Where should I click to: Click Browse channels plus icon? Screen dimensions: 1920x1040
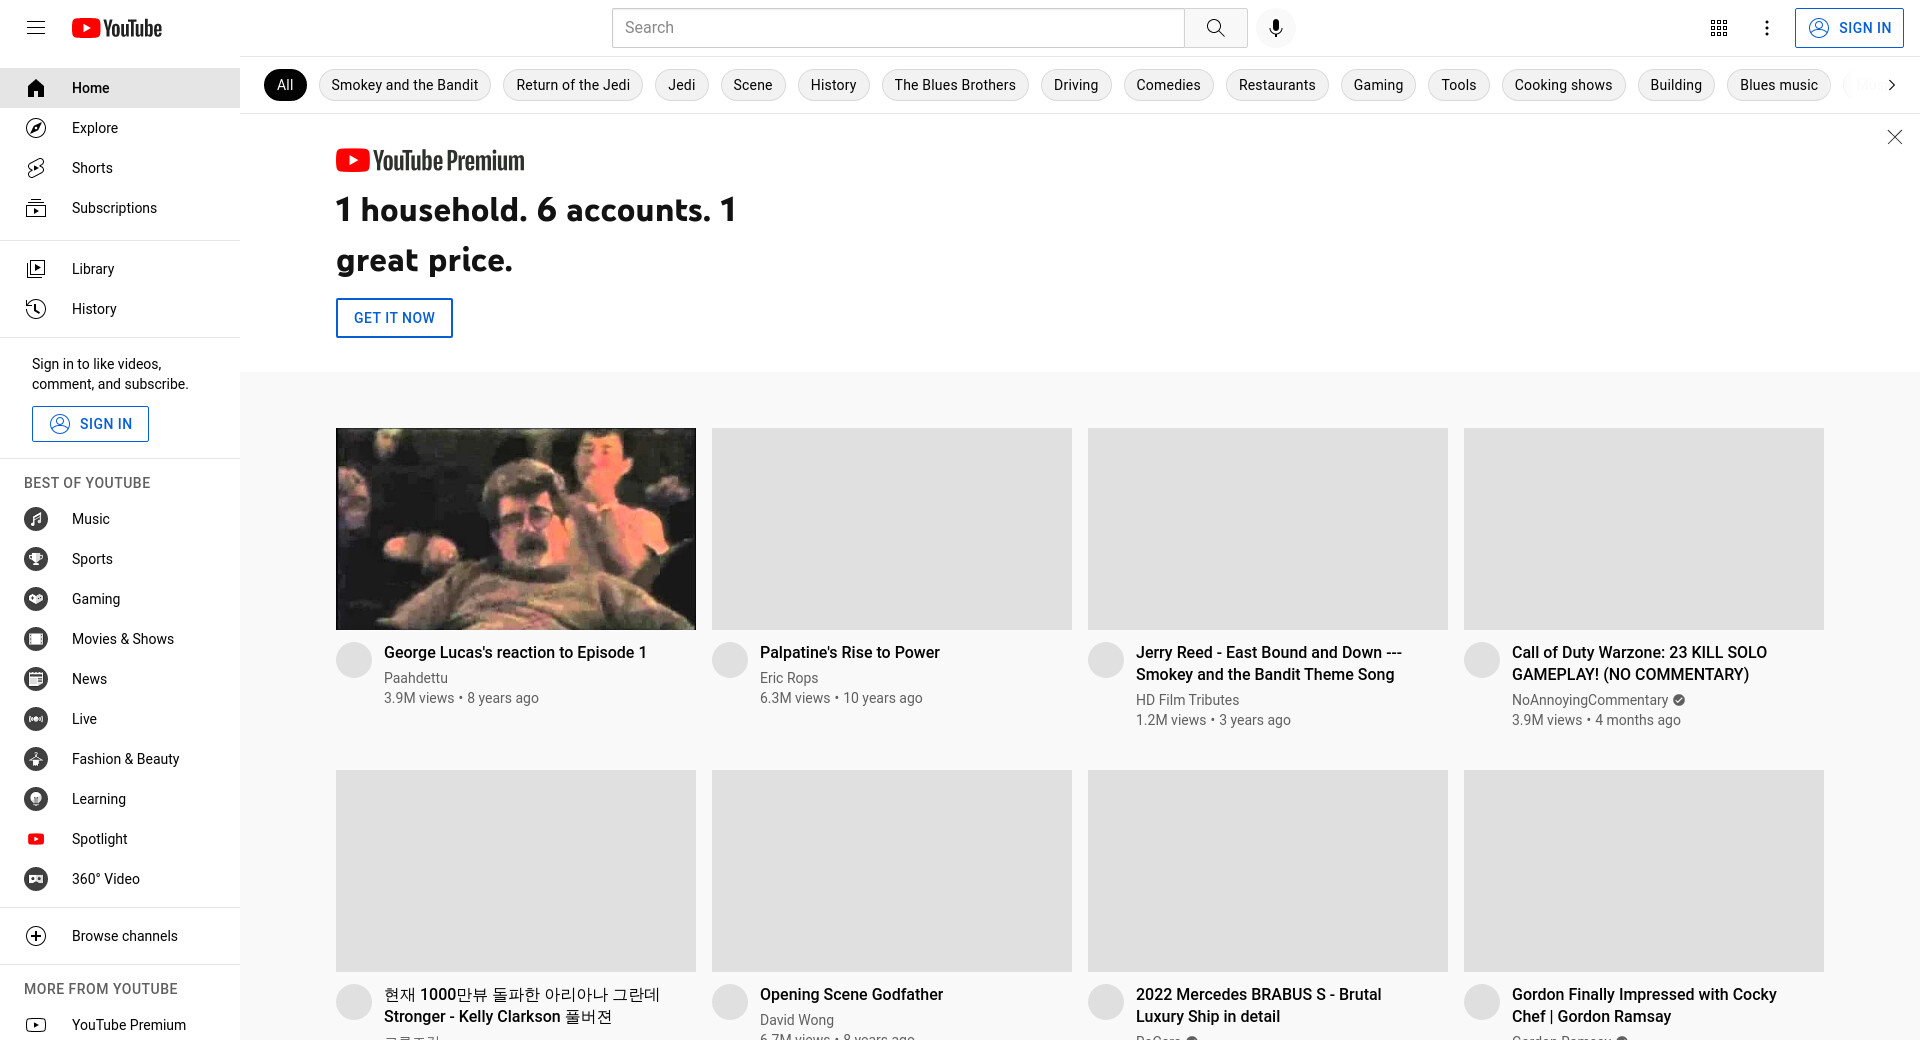(36, 936)
